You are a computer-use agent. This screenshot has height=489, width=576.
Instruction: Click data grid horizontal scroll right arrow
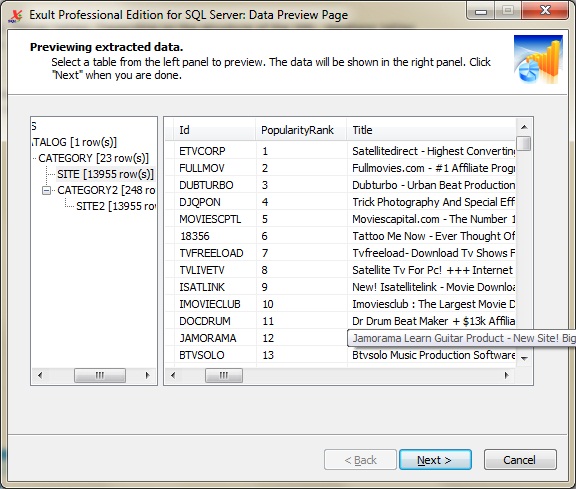coord(507,375)
